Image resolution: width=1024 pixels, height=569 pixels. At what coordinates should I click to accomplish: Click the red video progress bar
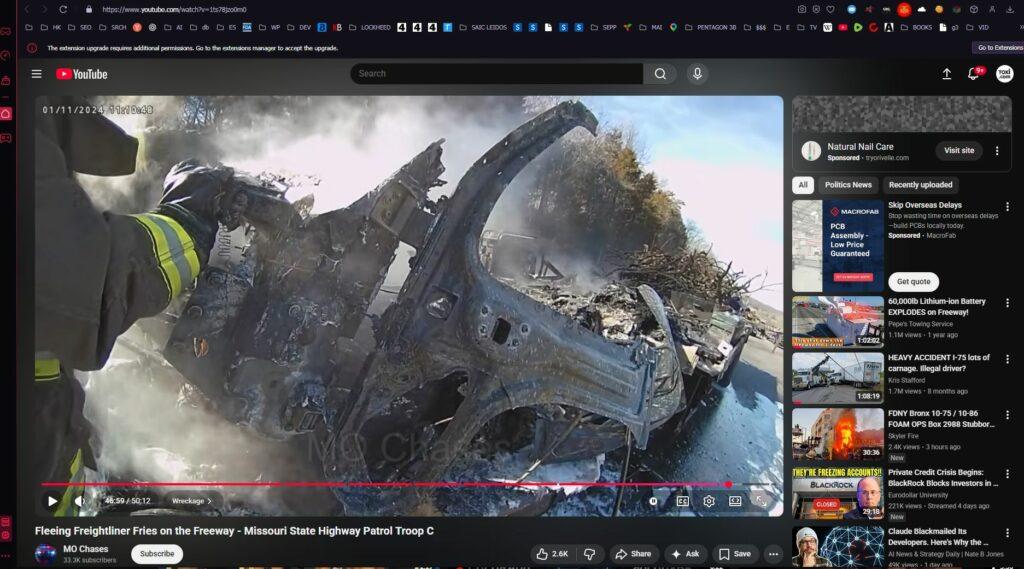point(400,485)
